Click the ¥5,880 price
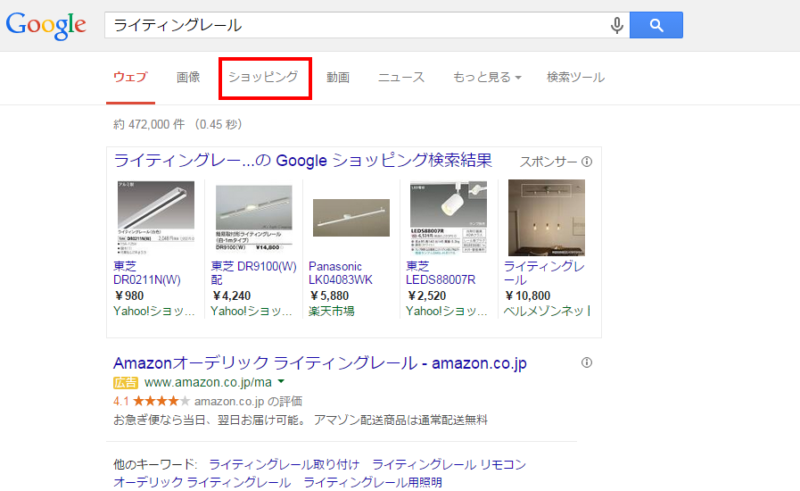800x491 pixels. (330, 296)
